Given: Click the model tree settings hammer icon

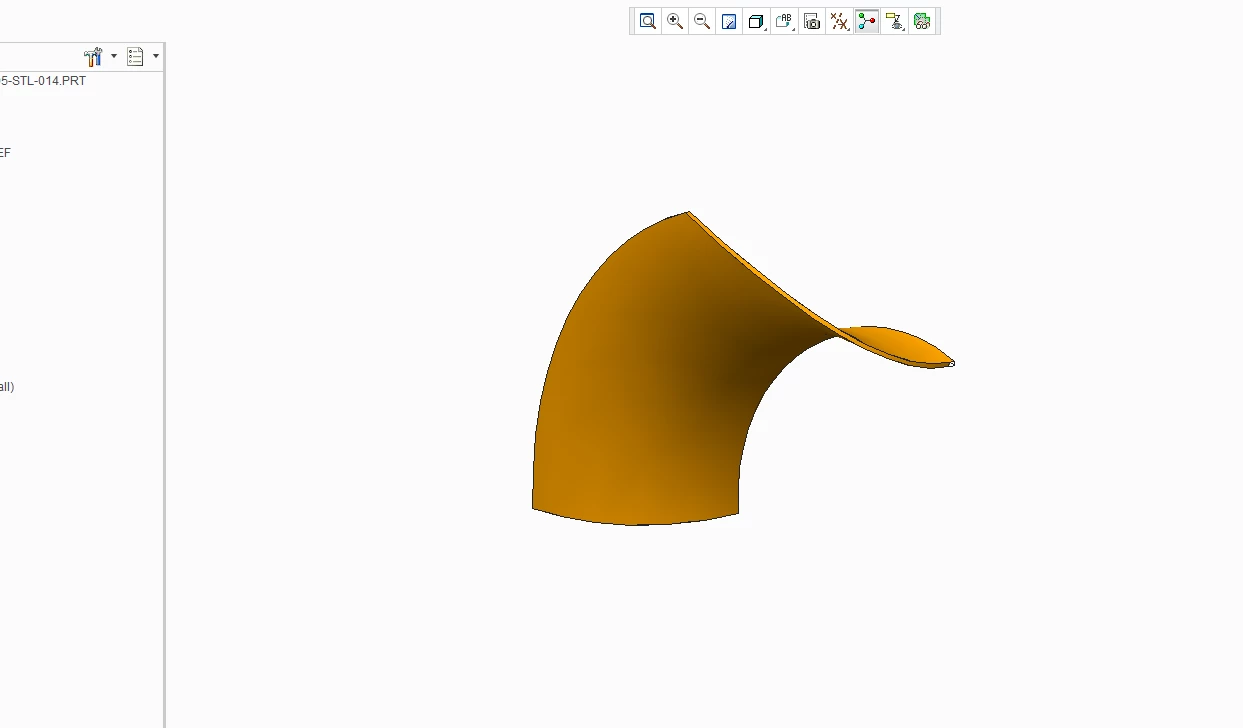Looking at the screenshot, I should 94,57.
